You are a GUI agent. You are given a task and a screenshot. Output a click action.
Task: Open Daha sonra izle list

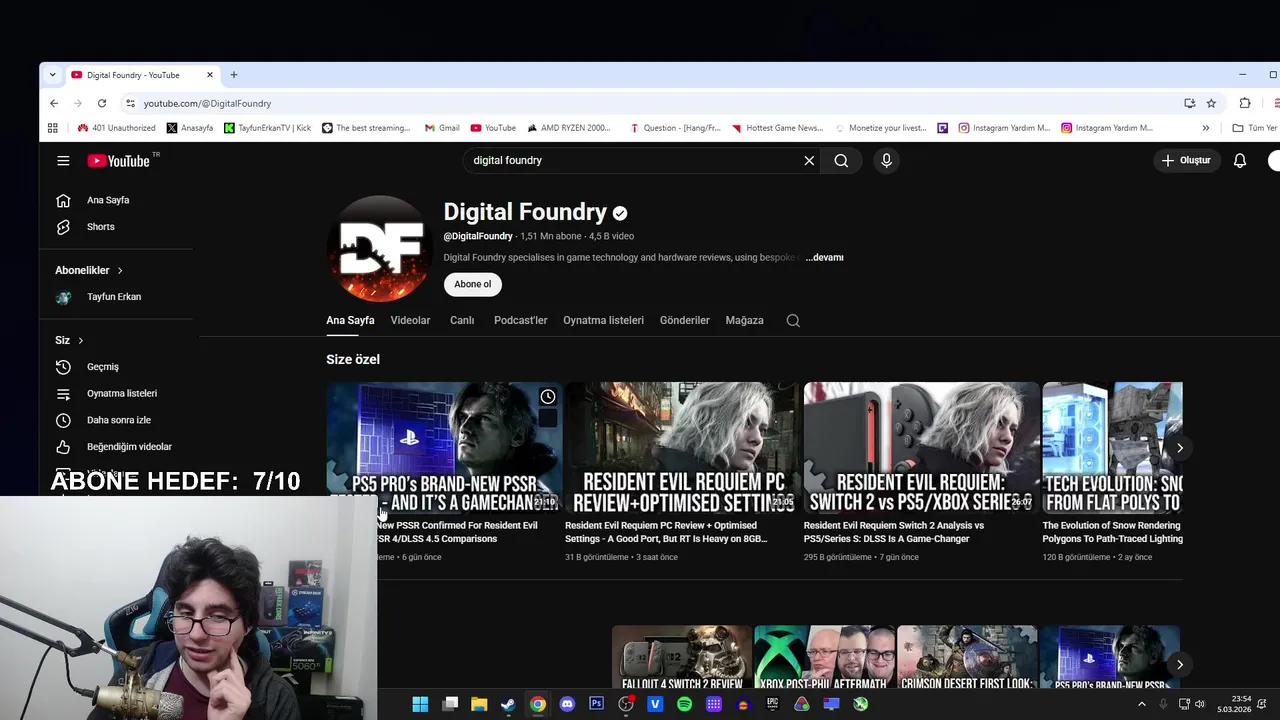pos(118,420)
